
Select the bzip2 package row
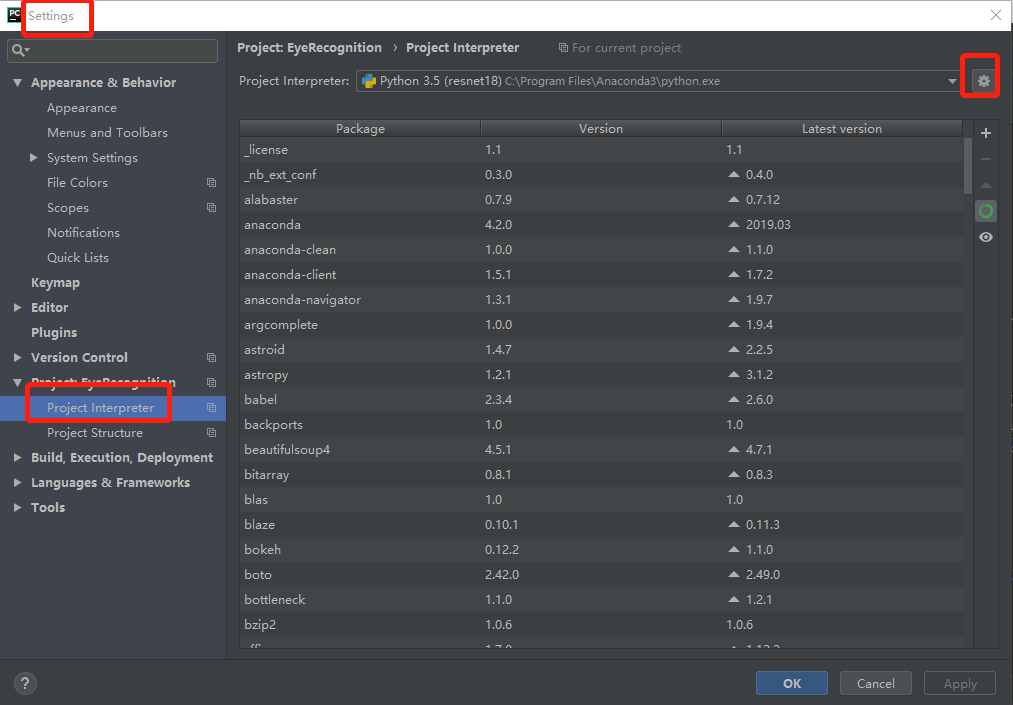click(601, 624)
